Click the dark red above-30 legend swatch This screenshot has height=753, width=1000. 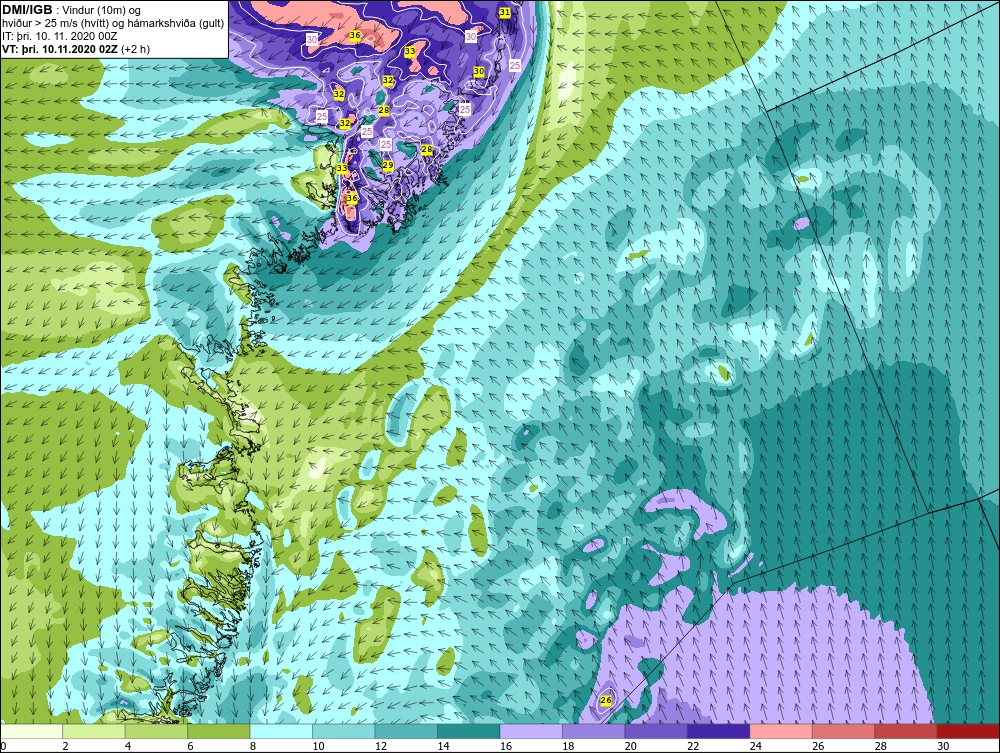969,731
